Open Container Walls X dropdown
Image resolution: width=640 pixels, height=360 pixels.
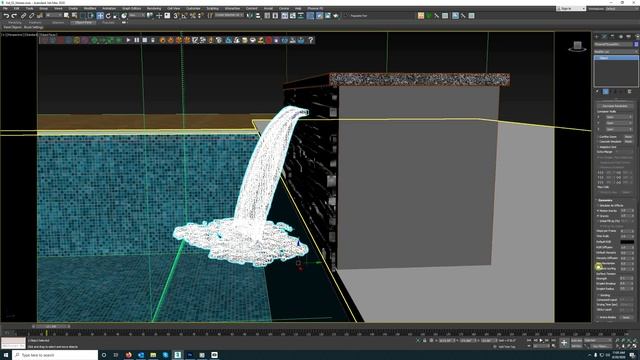tap(619, 117)
